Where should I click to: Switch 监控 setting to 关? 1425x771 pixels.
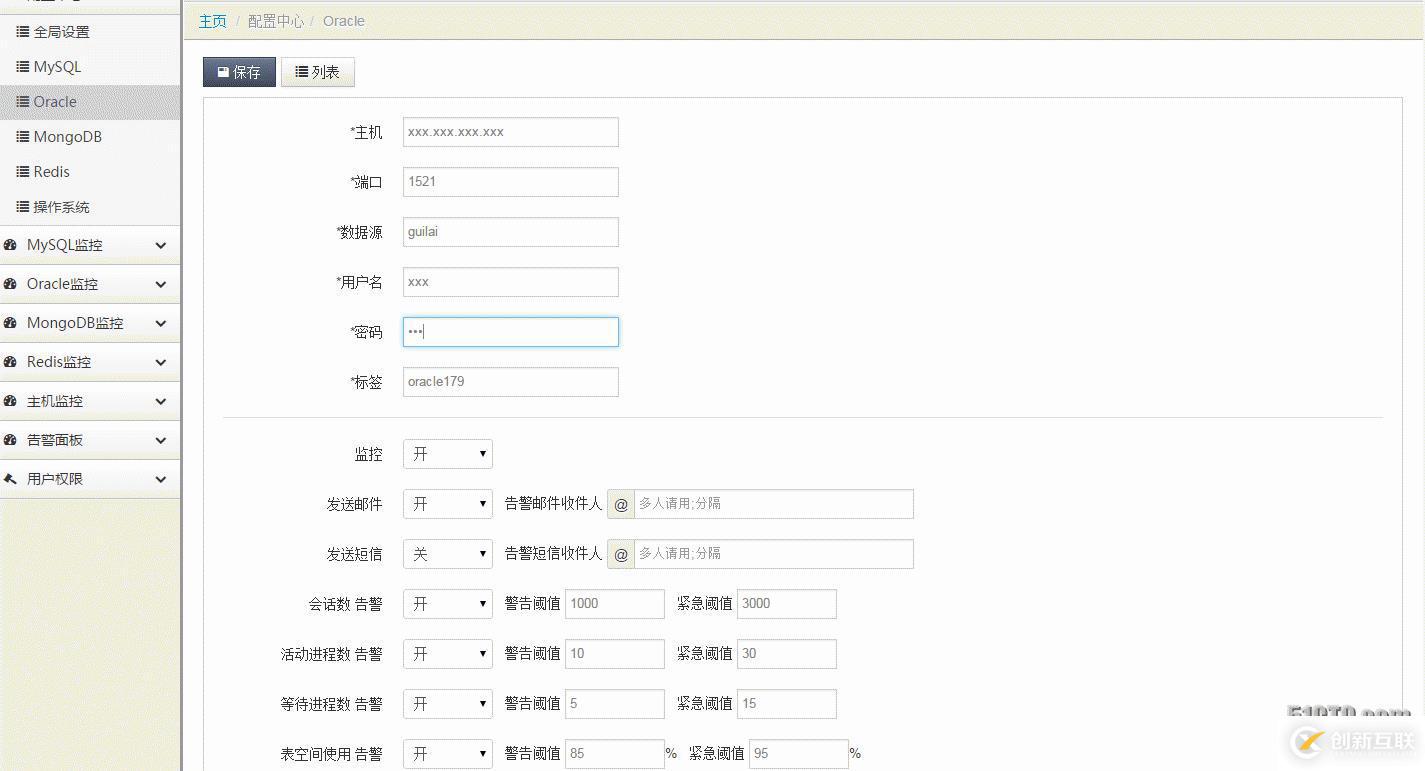(447, 453)
